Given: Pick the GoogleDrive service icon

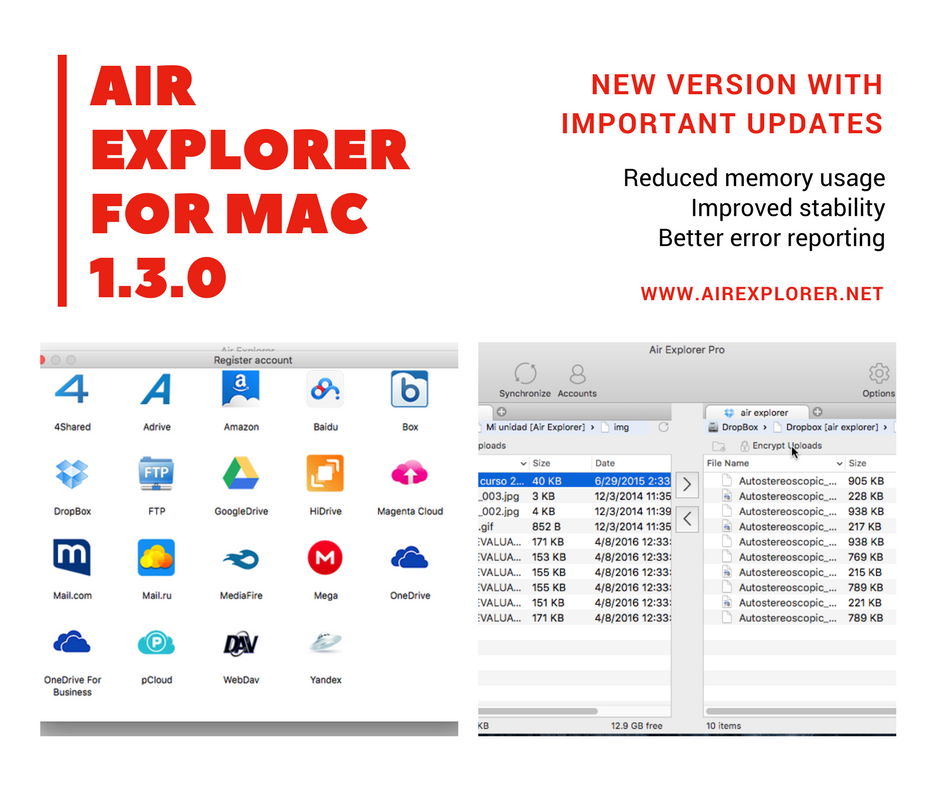Looking at the screenshot, I should pos(241,474).
